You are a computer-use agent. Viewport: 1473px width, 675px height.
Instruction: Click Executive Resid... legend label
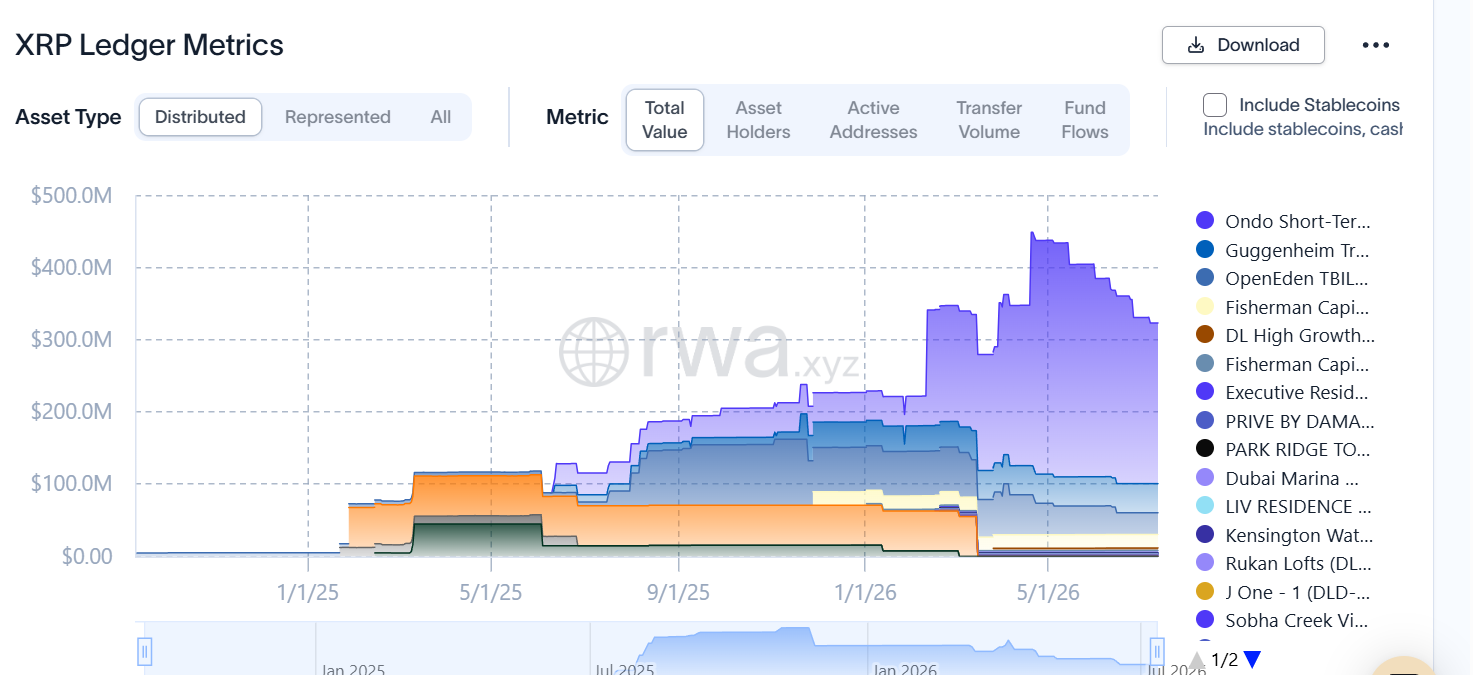1297,393
